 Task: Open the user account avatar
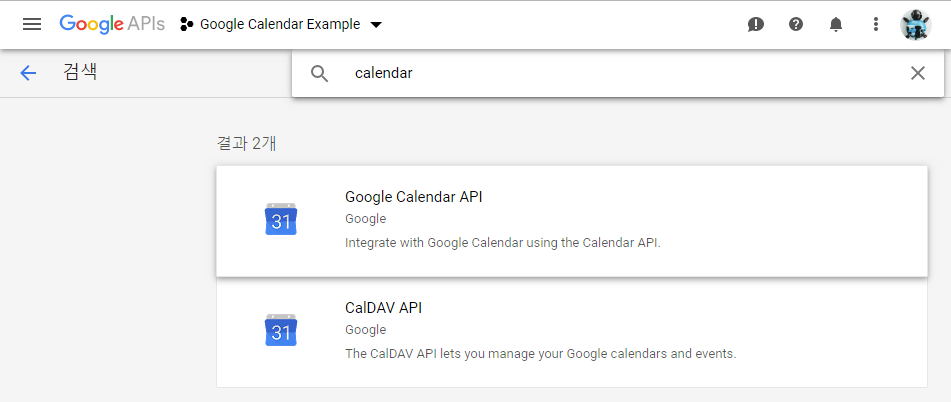pos(915,25)
